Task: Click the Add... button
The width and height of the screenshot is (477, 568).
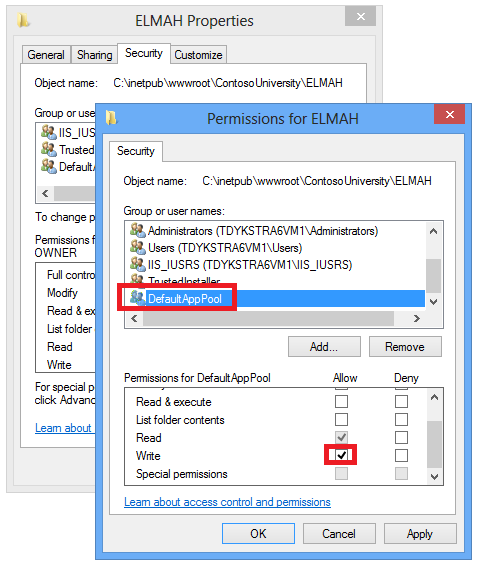Action: click(324, 347)
